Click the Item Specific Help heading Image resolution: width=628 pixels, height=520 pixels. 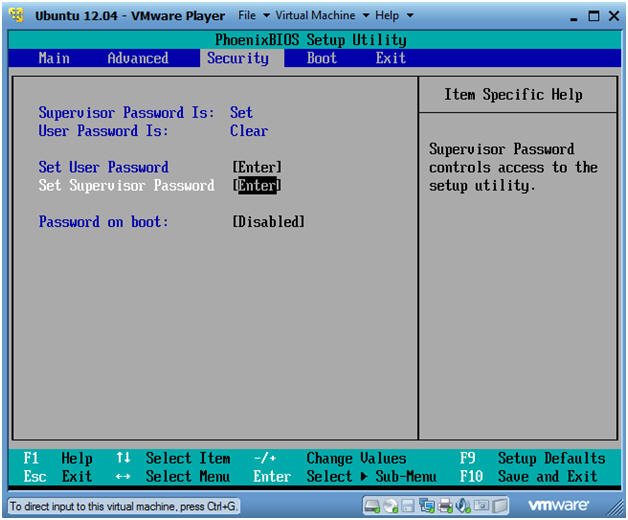click(x=513, y=95)
